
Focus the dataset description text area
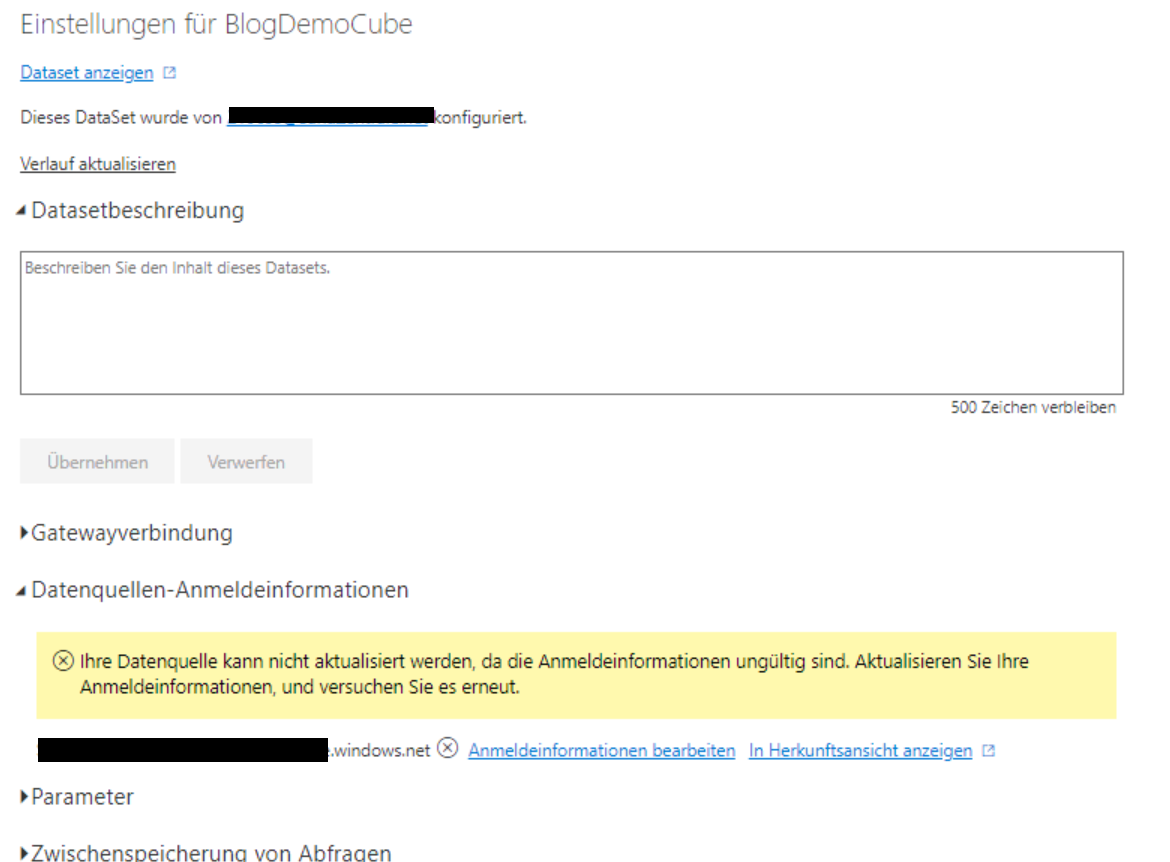(572, 322)
